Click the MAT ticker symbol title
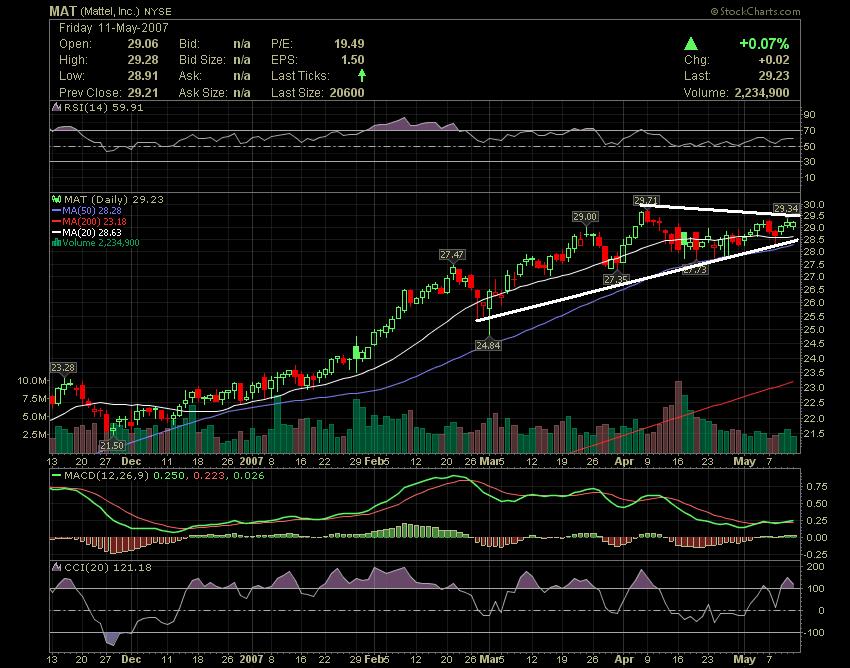This screenshot has width=850, height=668. pos(62,11)
